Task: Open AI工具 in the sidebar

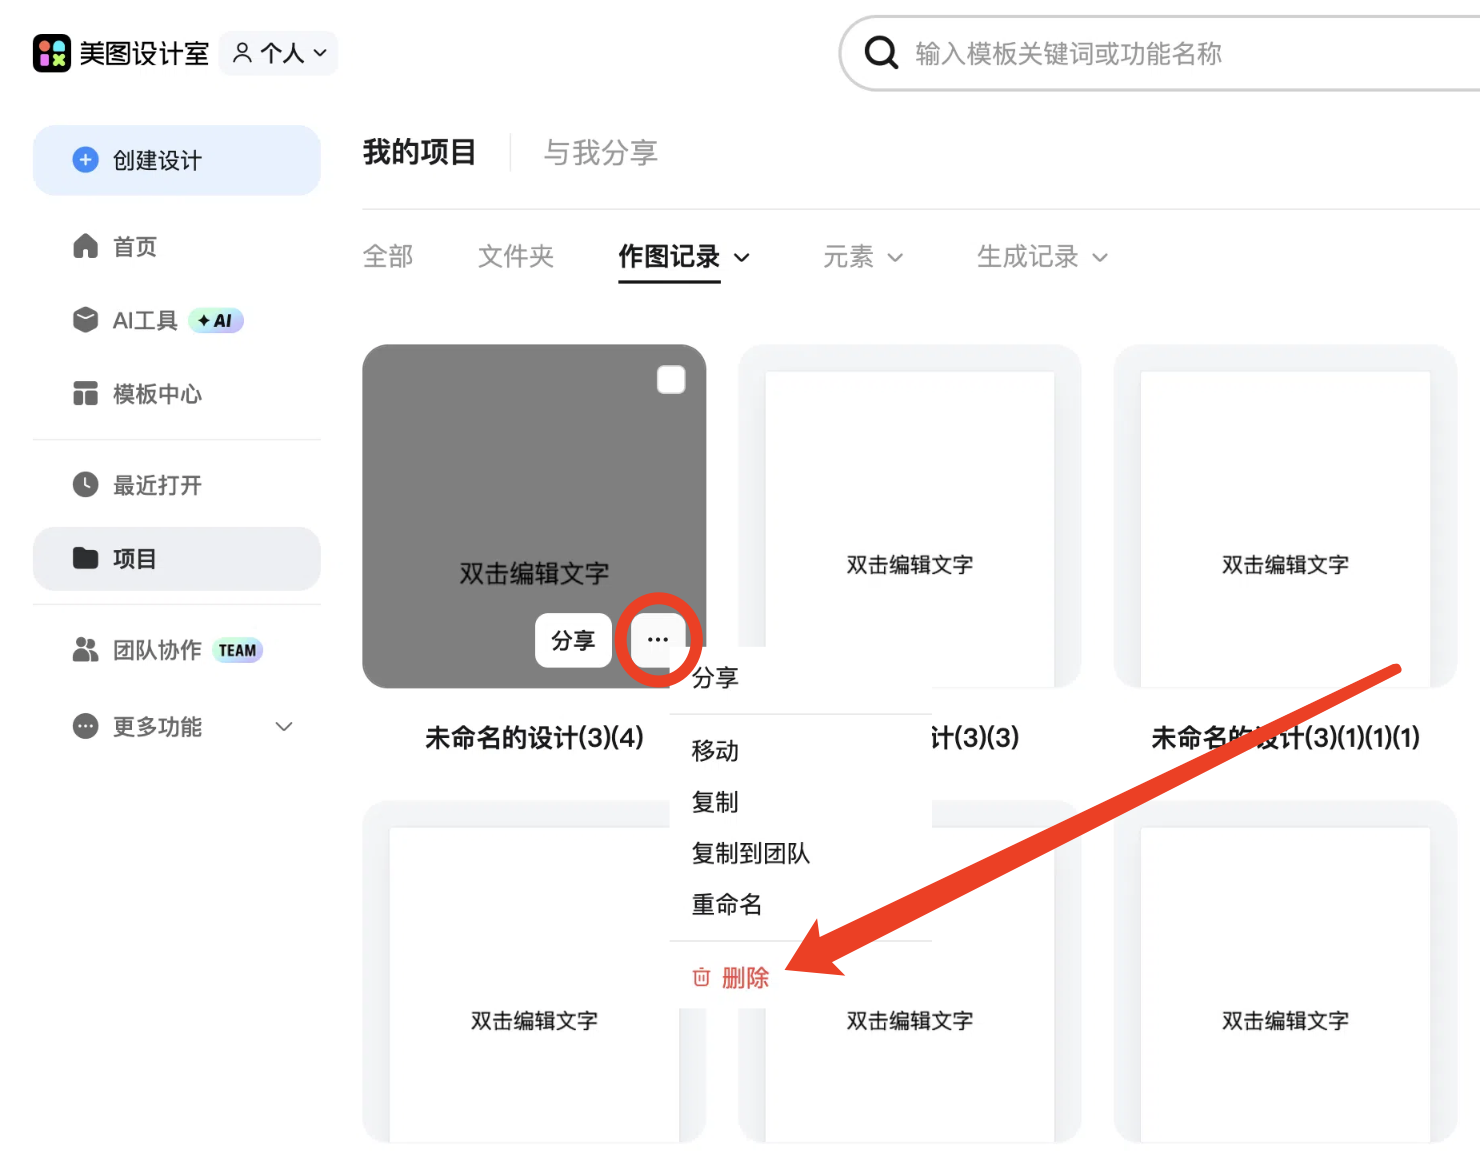Action: [145, 320]
